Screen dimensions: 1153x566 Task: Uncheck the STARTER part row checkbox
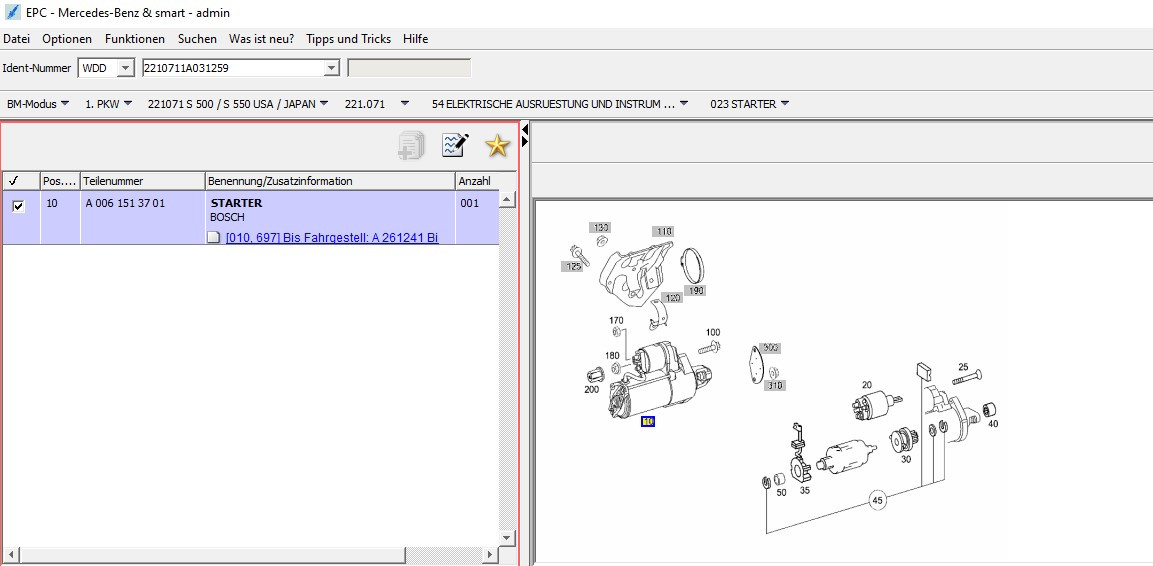18,205
